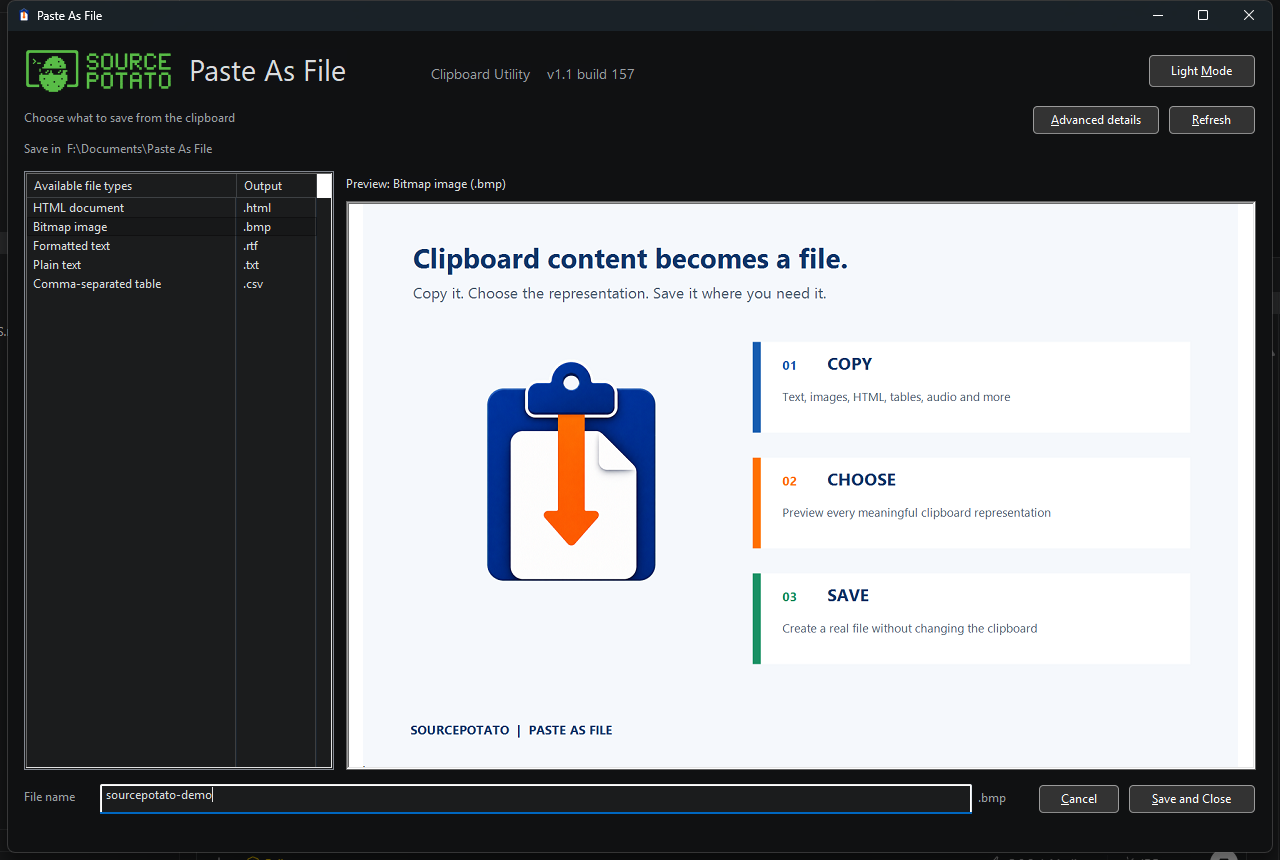
Task: Click the .txt output cell
Action: click(x=276, y=265)
